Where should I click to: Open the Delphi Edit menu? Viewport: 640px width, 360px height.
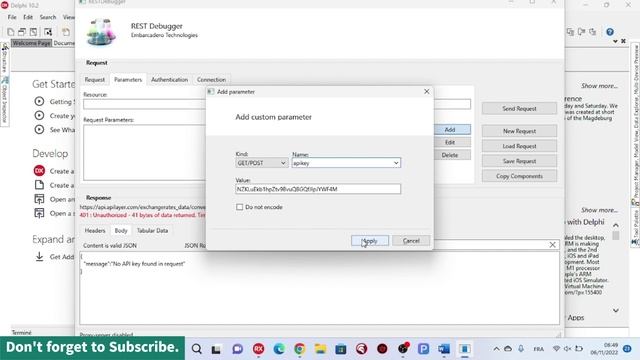(x=28, y=17)
